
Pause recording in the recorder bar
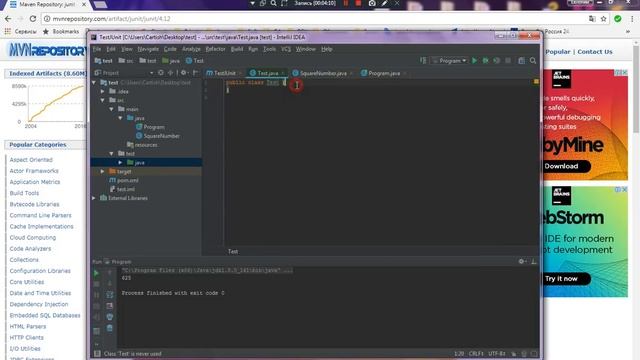(346, 3)
